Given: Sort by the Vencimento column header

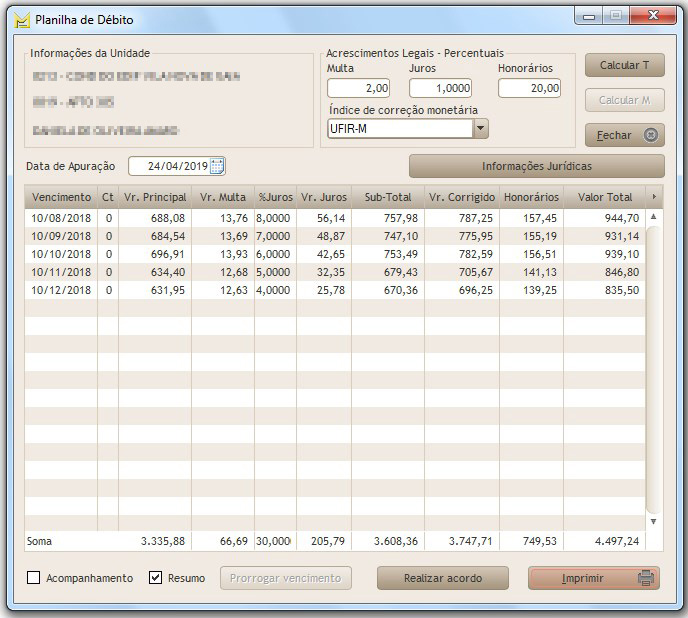Looking at the screenshot, I should tap(61, 197).
